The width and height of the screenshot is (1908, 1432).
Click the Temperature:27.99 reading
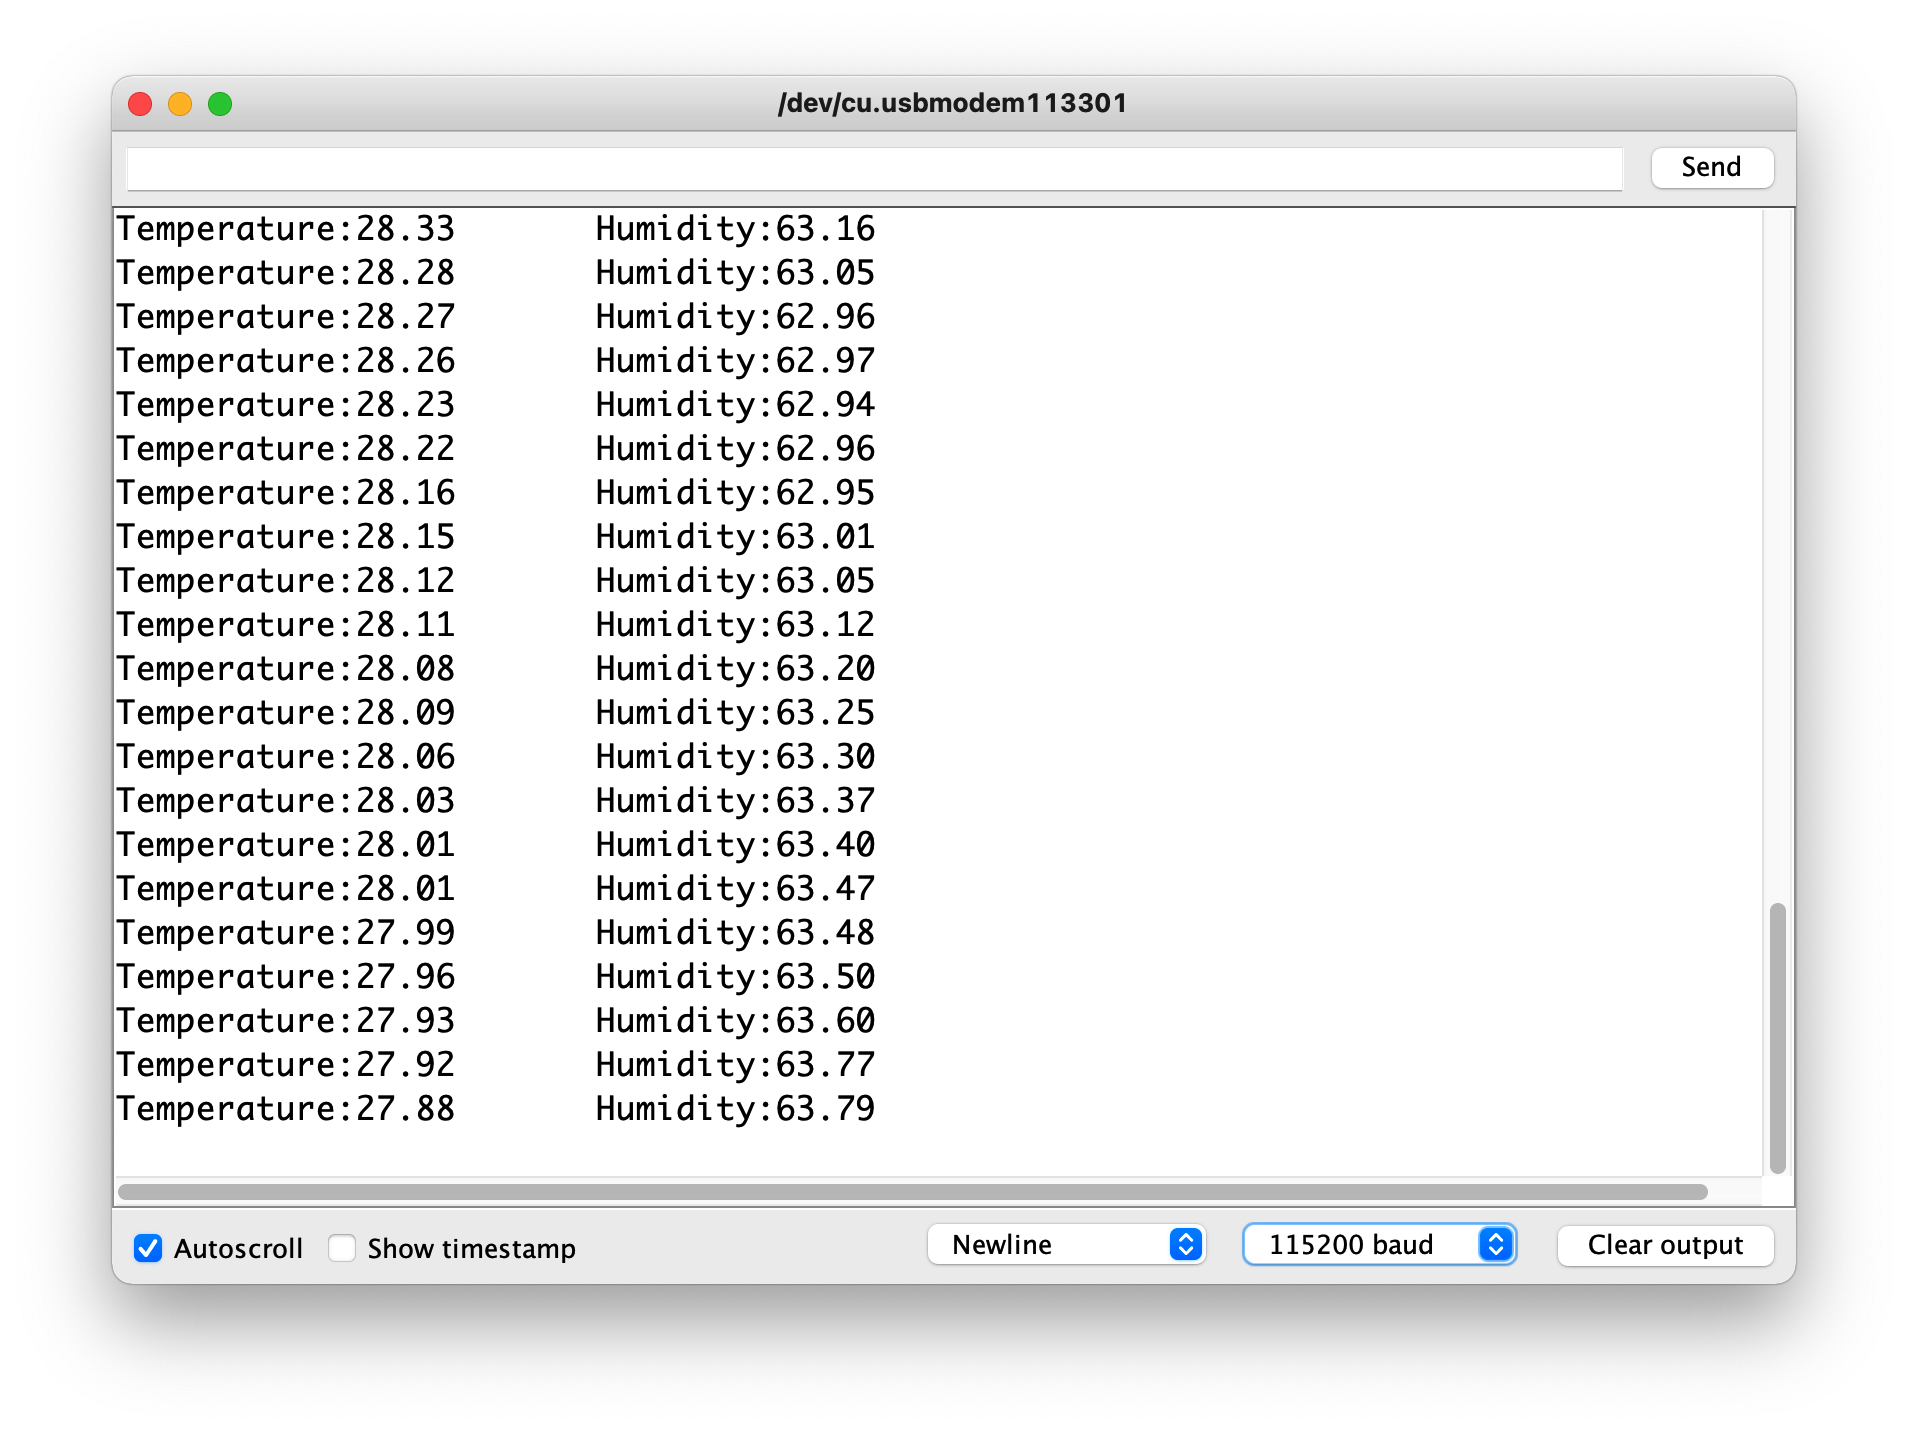point(286,933)
